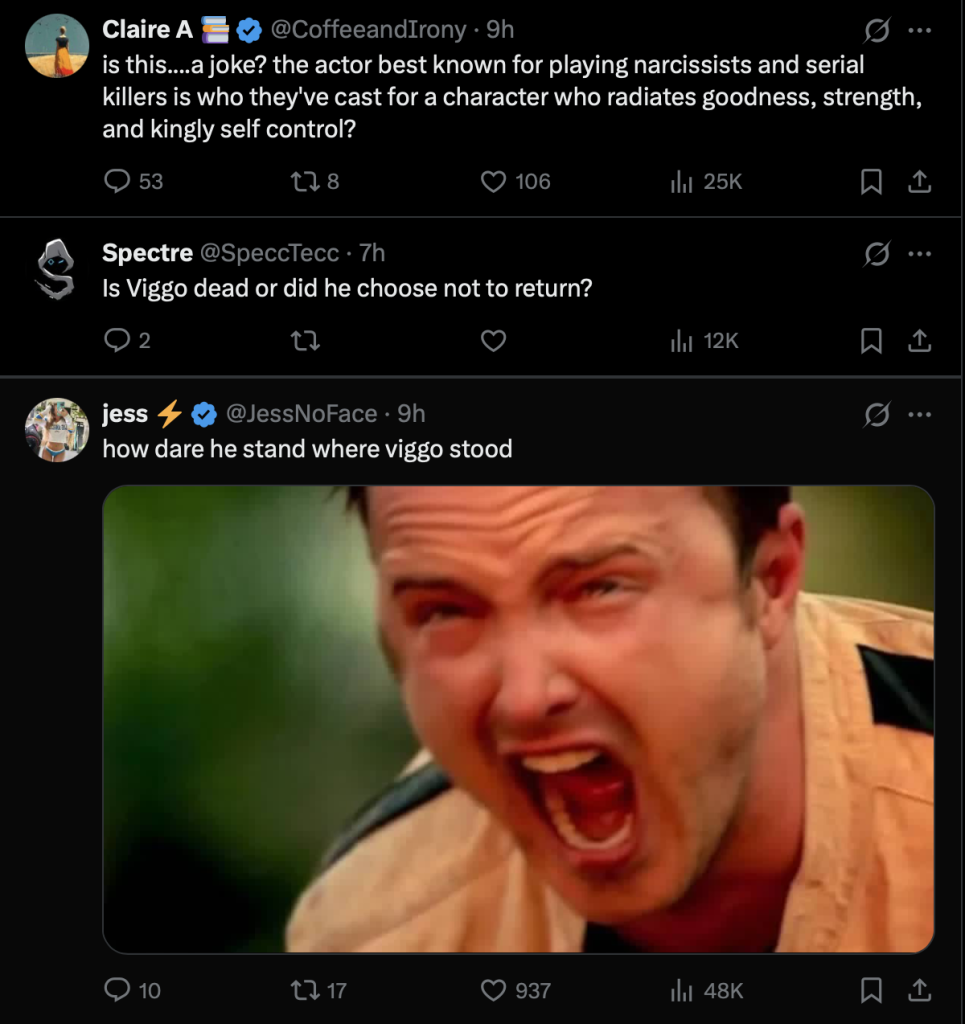The height and width of the screenshot is (1024, 965).
Task: Bookmark jess's tweet
Action: coord(871,990)
